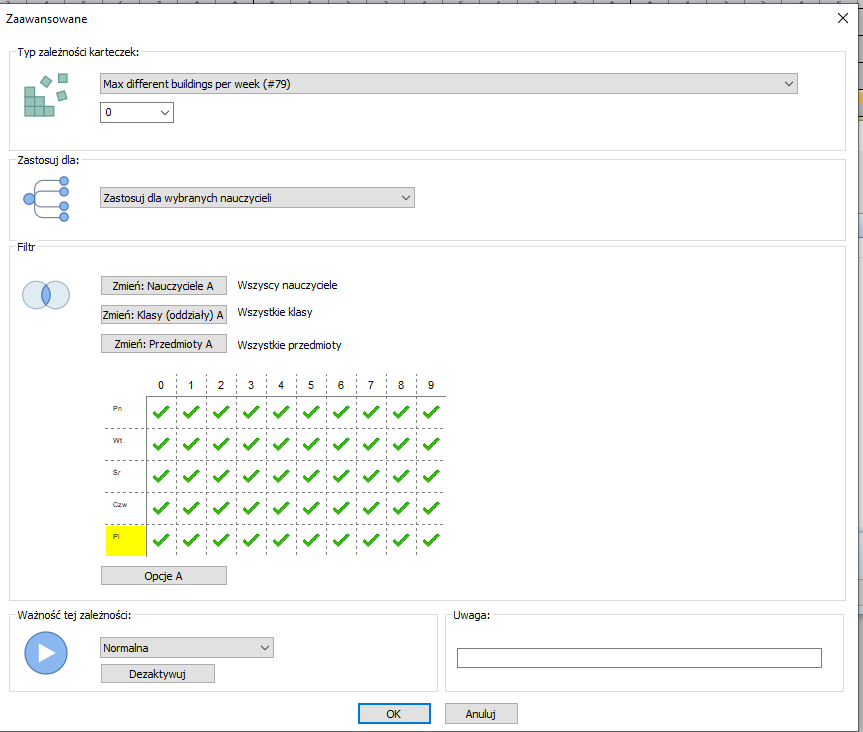The image size is (863, 732).
Task: Click the filter Venn diagram icon
Action: click(46, 295)
